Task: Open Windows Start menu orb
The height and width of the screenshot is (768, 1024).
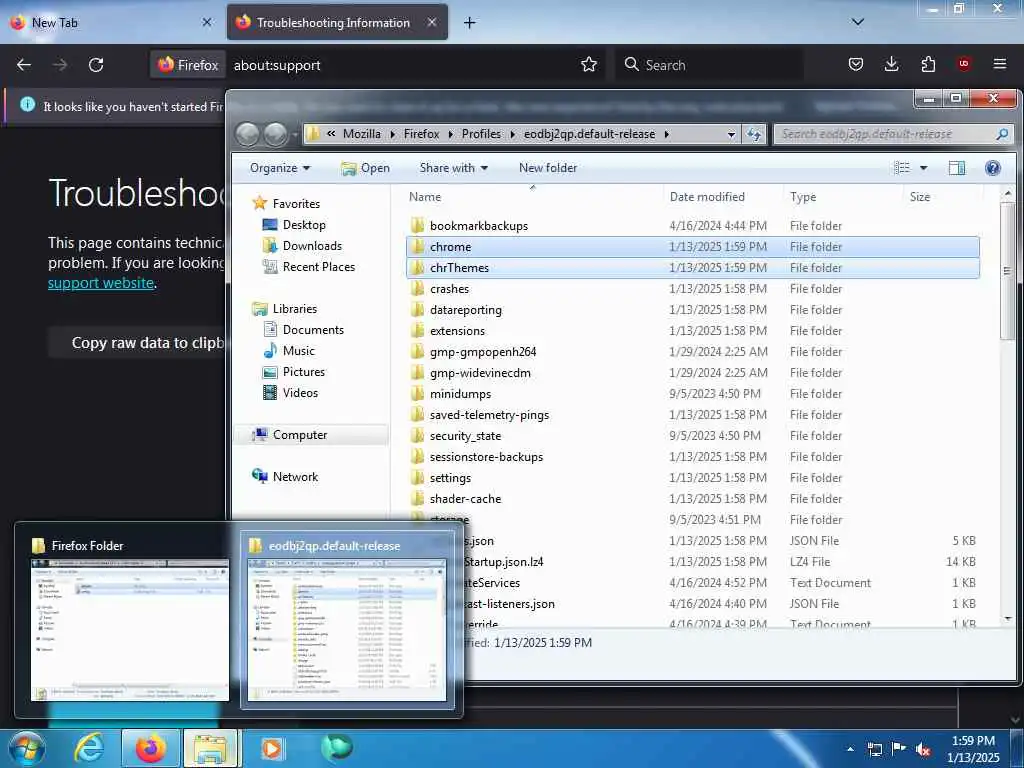Action: [27, 748]
